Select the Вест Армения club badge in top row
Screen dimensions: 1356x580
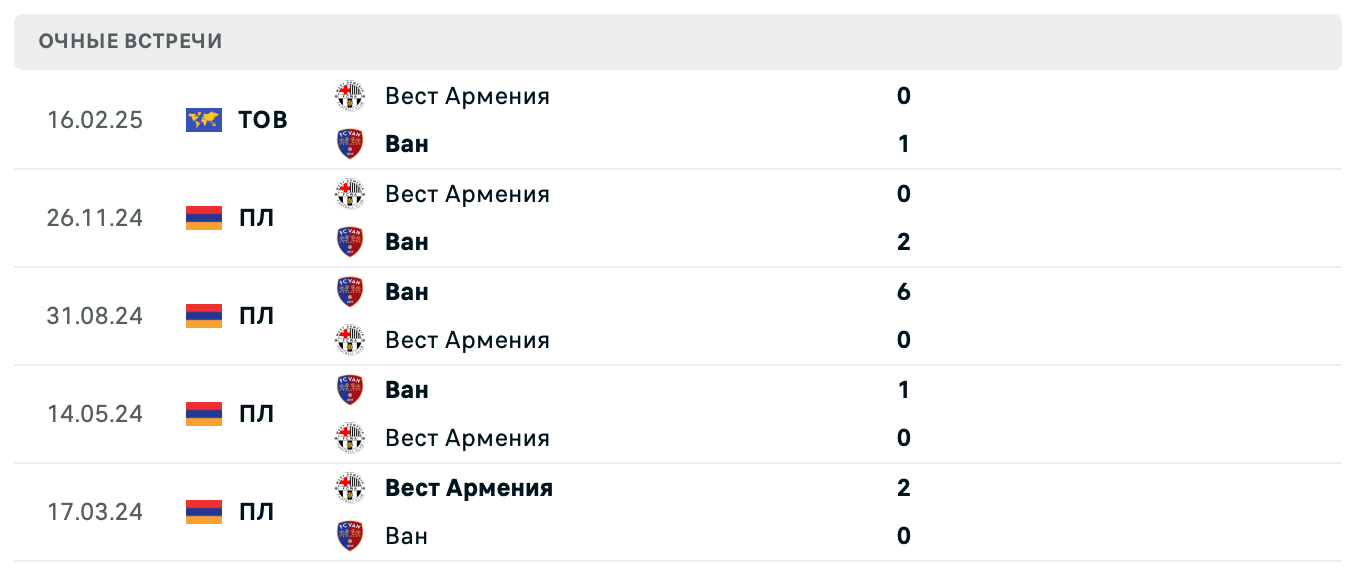click(x=348, y=95)
